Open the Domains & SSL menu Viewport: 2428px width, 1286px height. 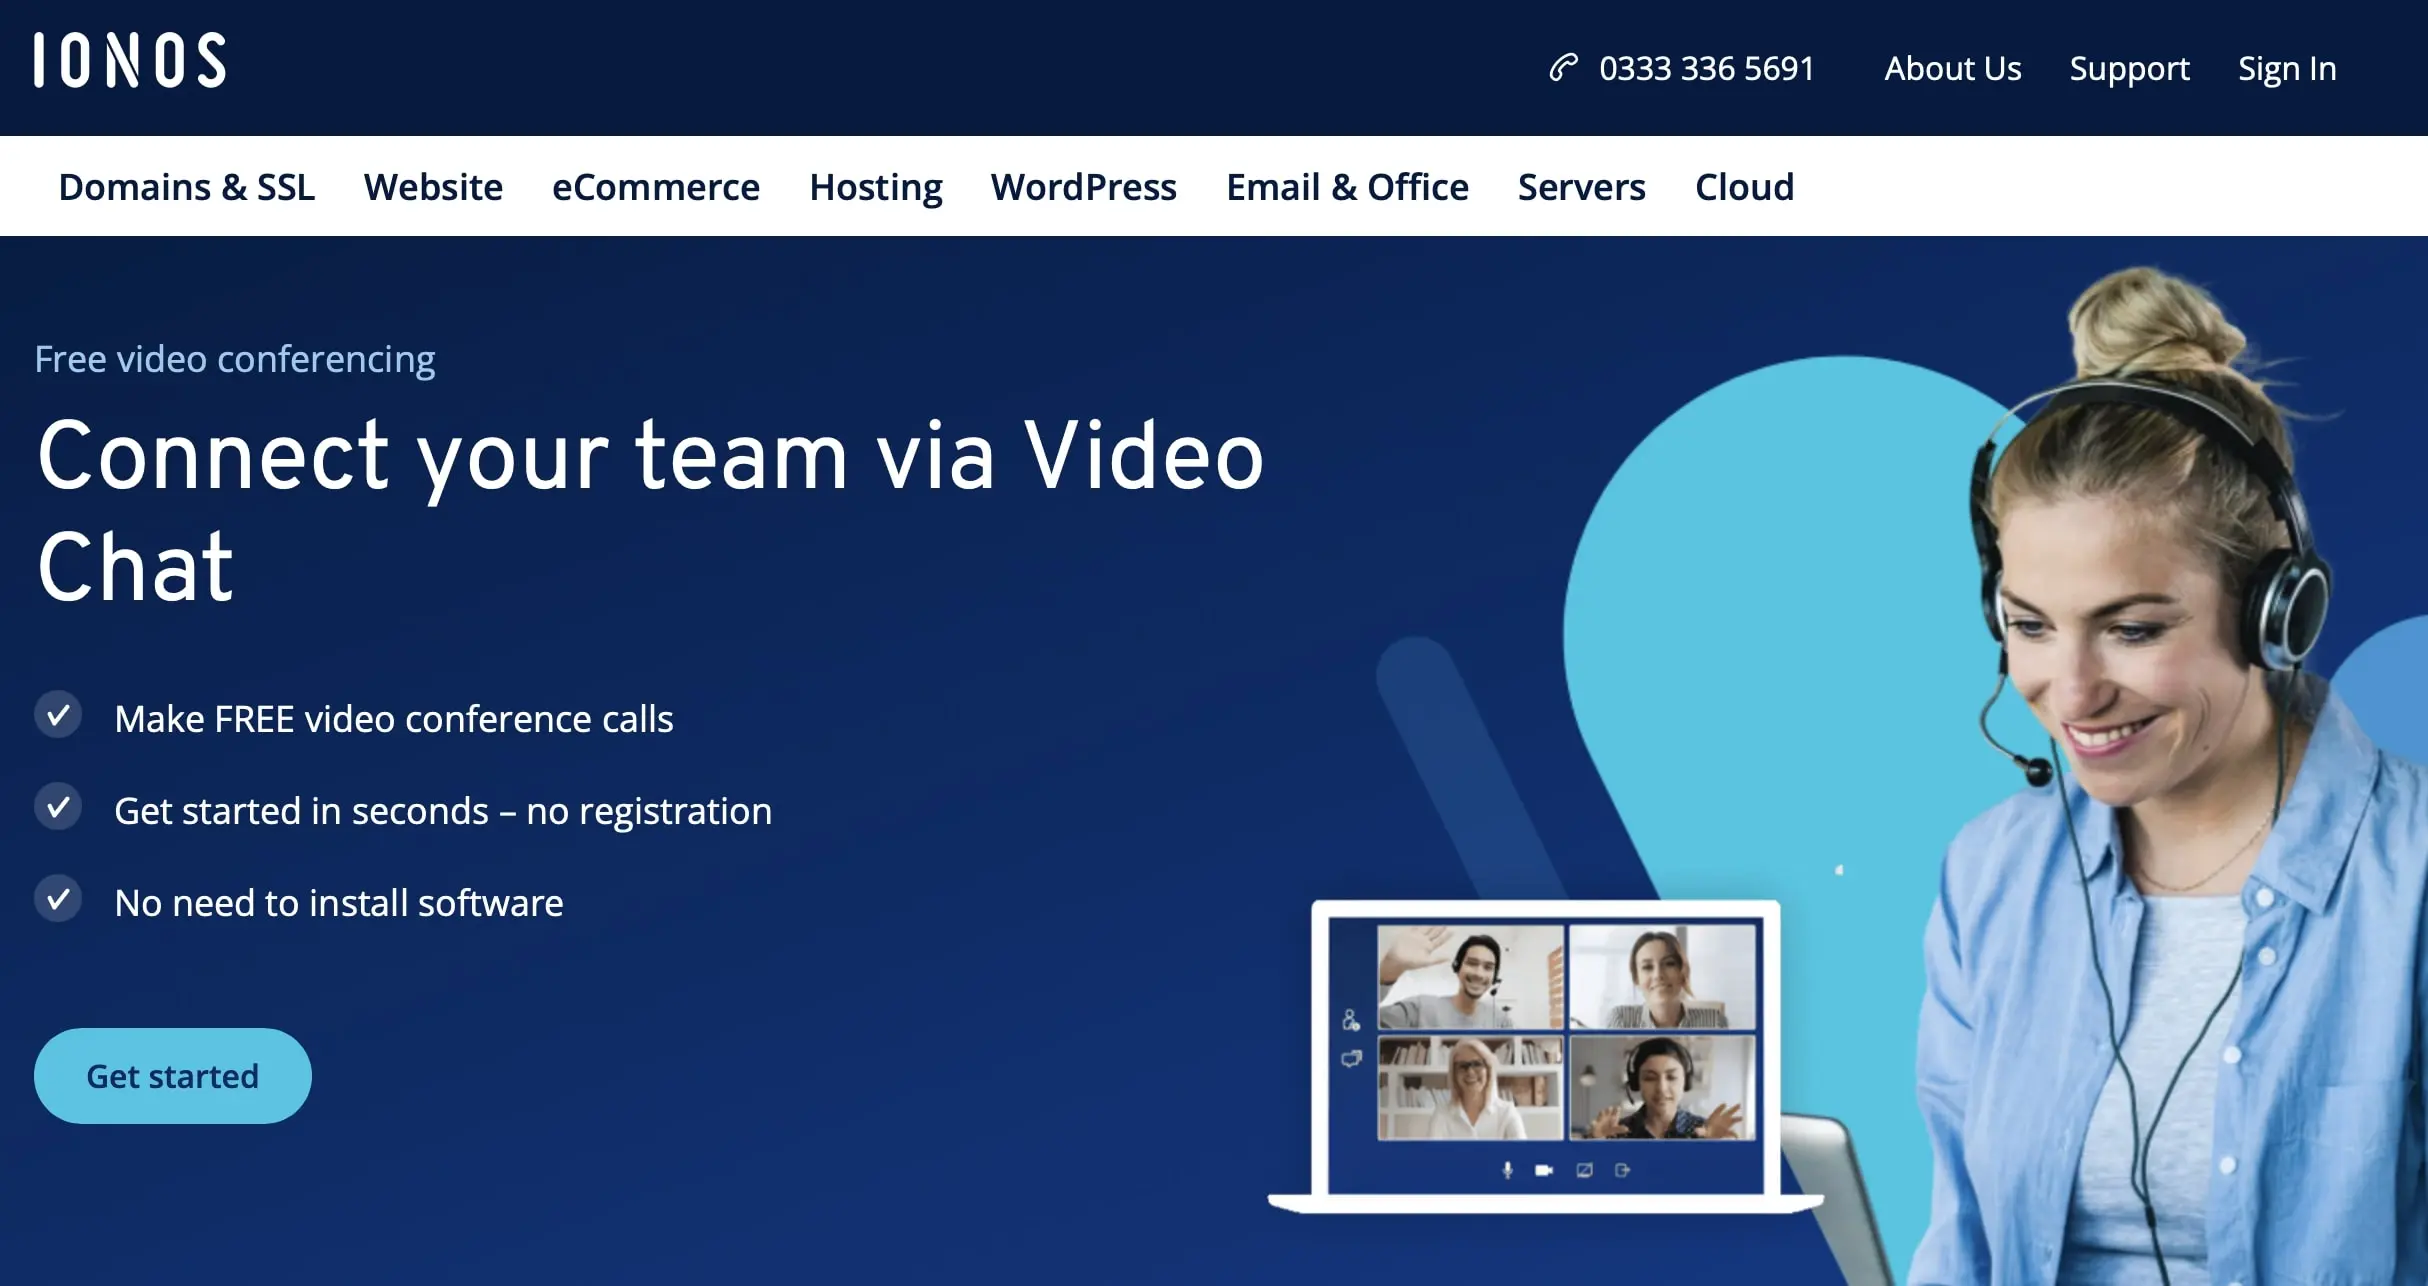coord(187,186)
